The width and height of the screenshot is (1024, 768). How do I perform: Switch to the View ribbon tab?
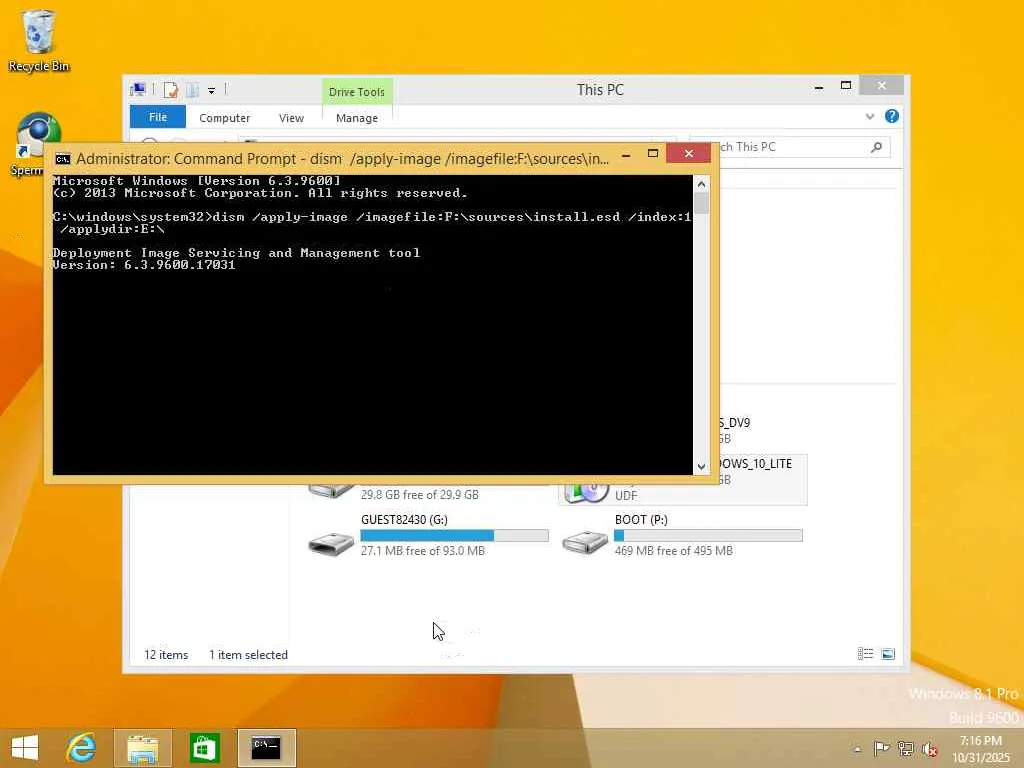(291, 118)
